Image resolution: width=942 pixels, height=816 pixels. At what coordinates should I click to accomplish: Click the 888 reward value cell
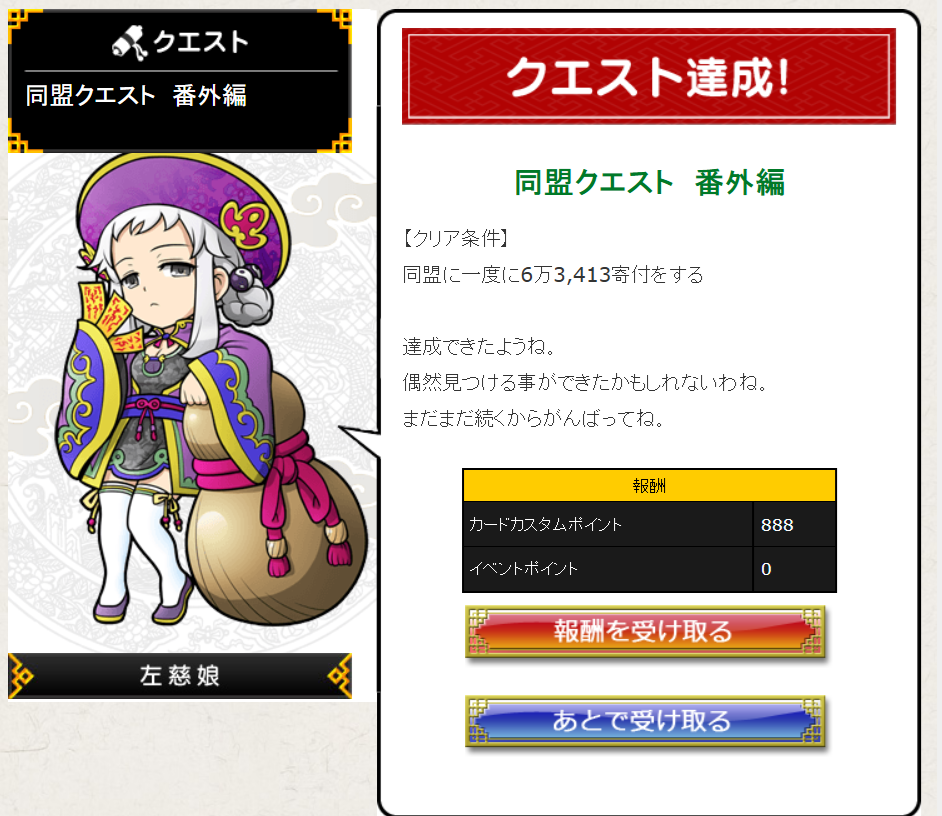point(794,525)
